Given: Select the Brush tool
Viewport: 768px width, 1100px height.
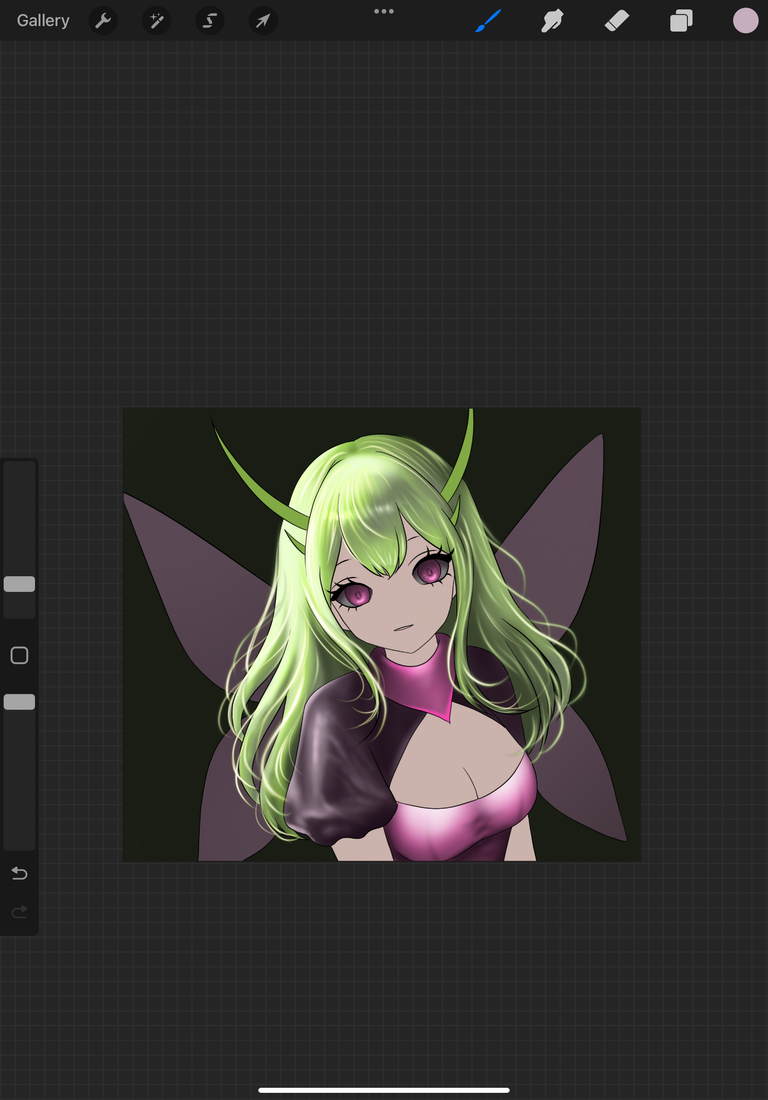Looking at the screenshot, I should (x=488, y=20).
